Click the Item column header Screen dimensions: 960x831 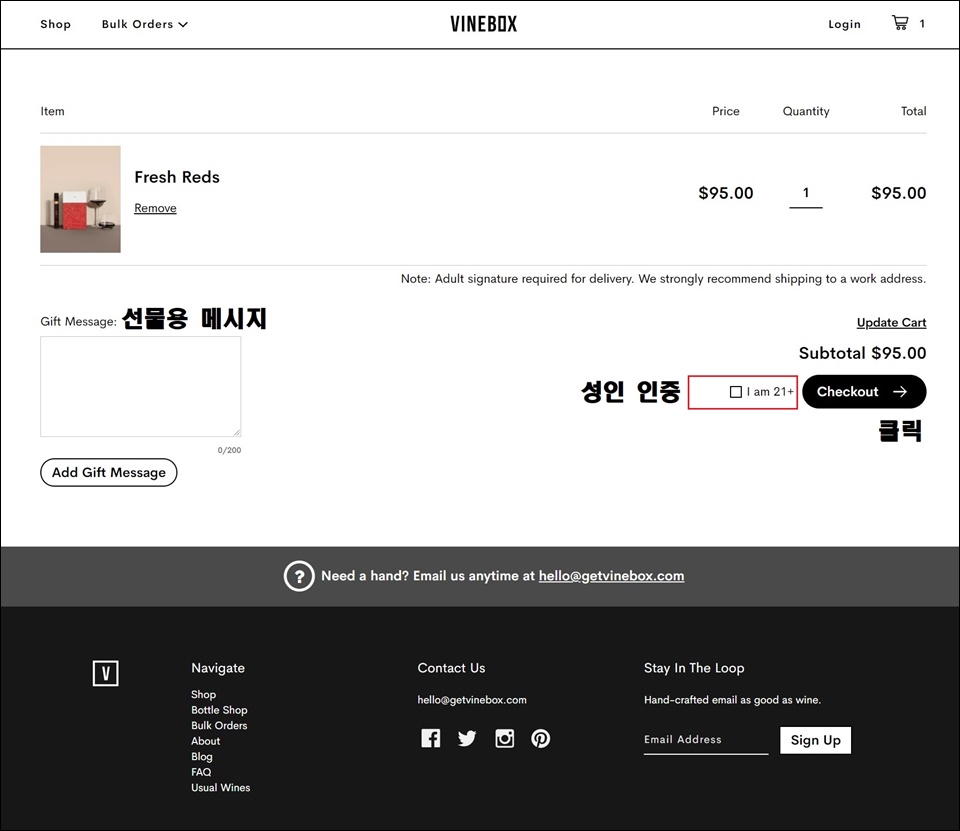click(x=52, y=111)
